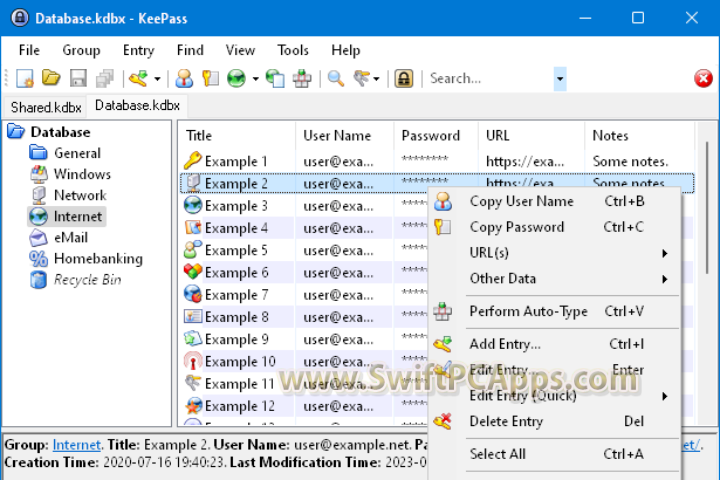
Task: Choose Copy Password in context menu
Action: point(554,227)
